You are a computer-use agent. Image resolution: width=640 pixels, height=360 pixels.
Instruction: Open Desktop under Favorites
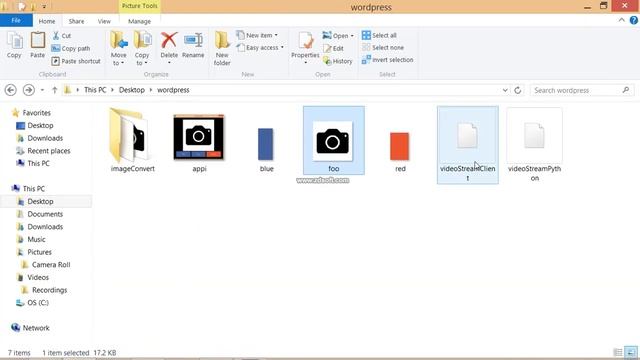pyautogui.click(x=35, y=125)
